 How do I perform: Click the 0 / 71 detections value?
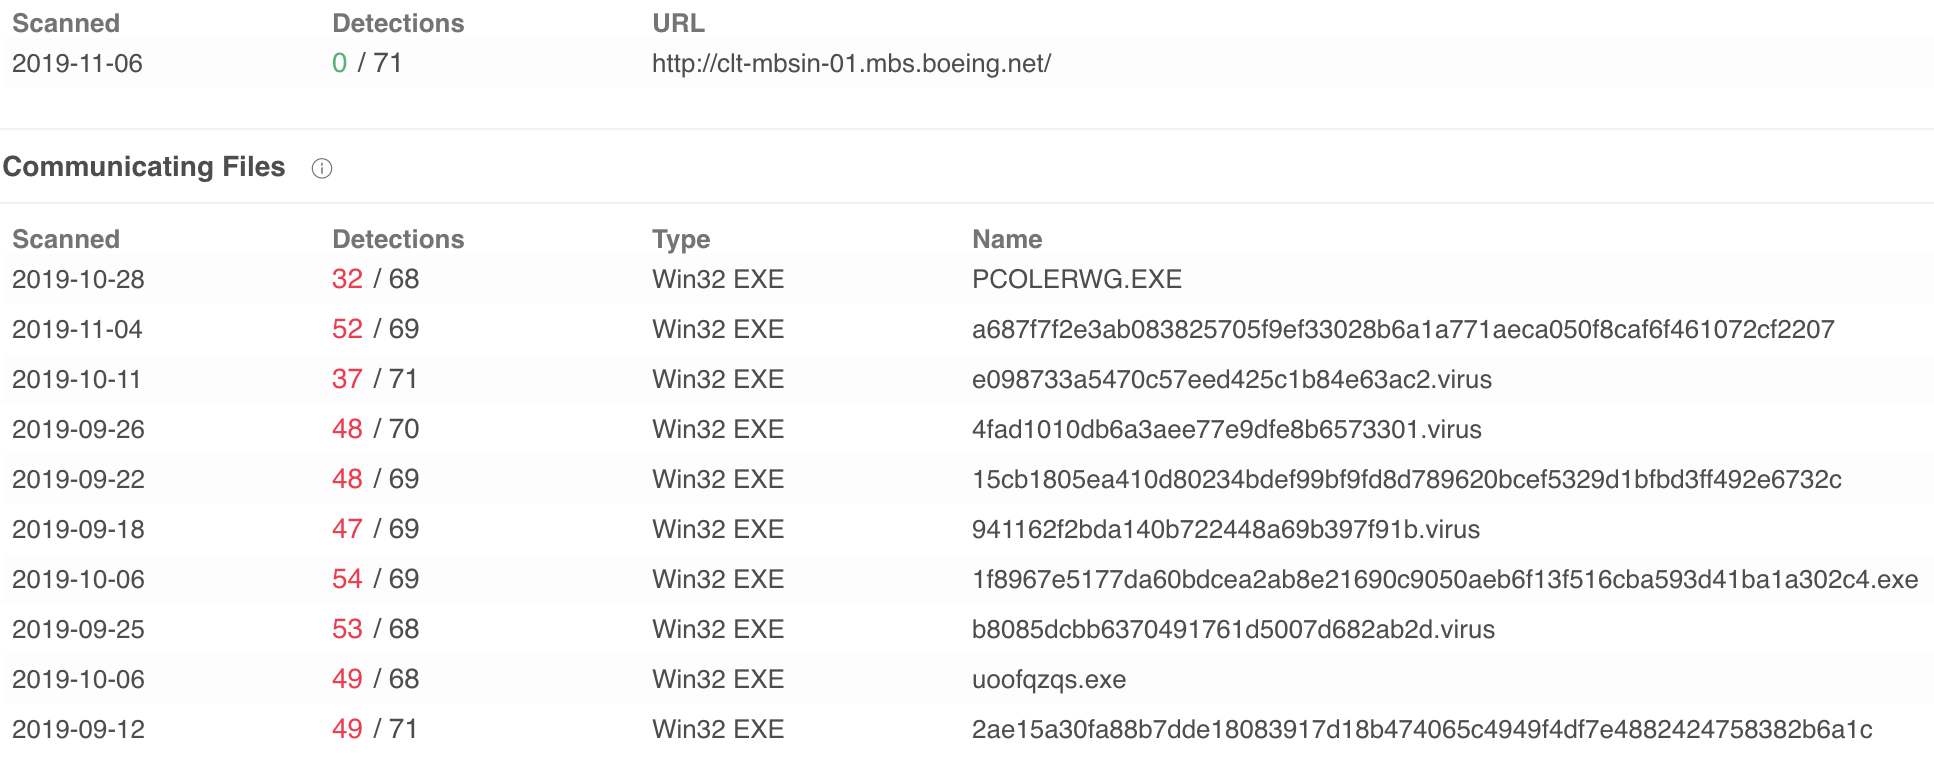tap(367, 63)
